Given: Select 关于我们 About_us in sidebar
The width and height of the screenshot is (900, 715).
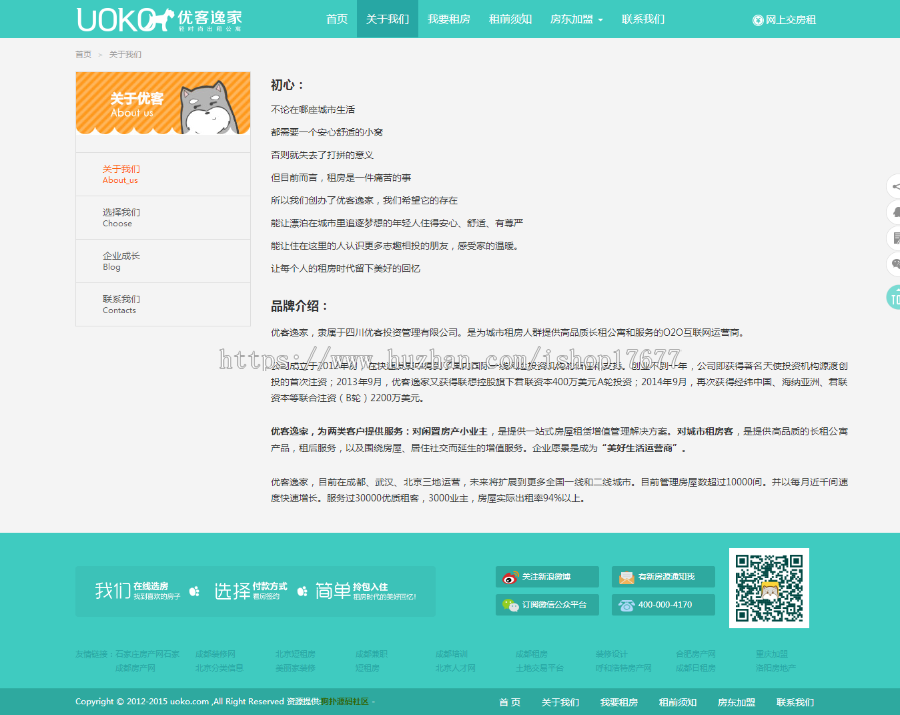Looking at the screenshot, I should (x=163, y=174).
